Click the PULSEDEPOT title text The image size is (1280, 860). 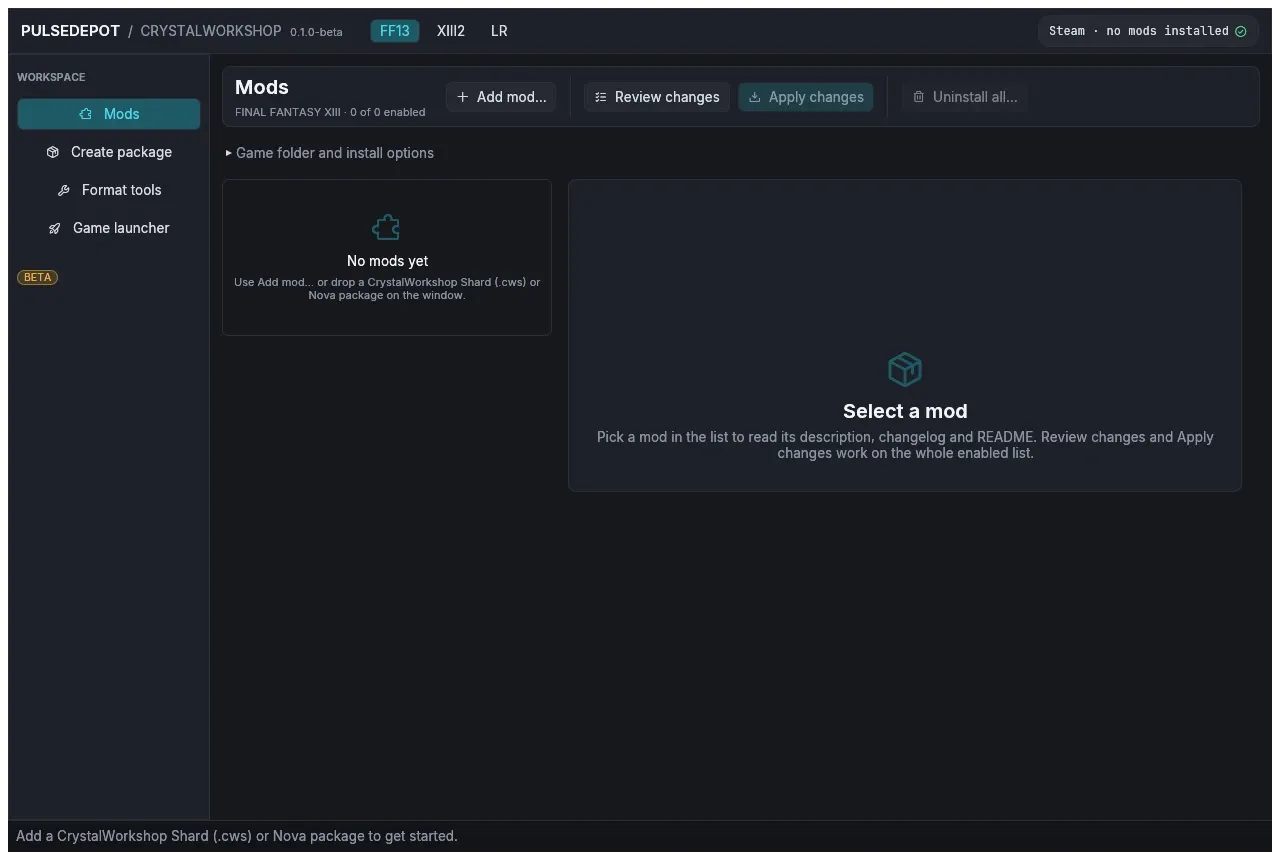[x=70, y=31]
